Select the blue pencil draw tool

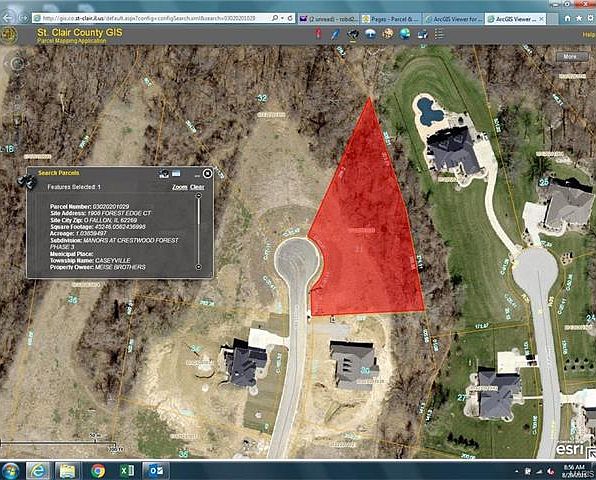tap(335, 34)
